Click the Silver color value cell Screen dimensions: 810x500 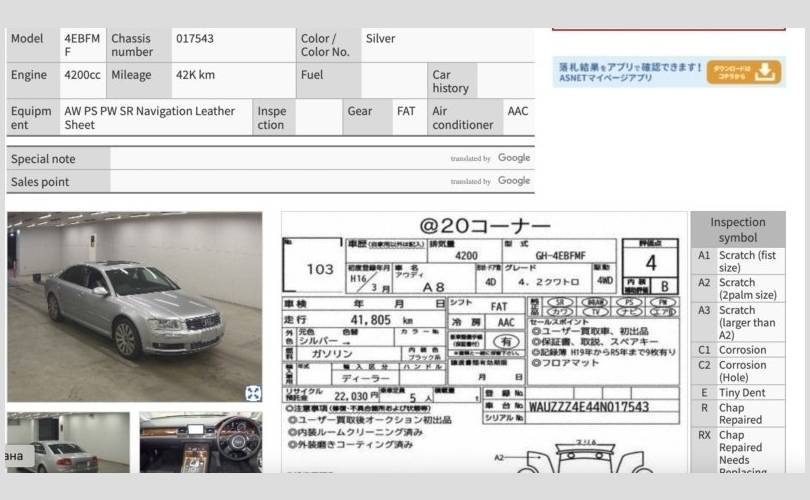click(x=380, y=39)
